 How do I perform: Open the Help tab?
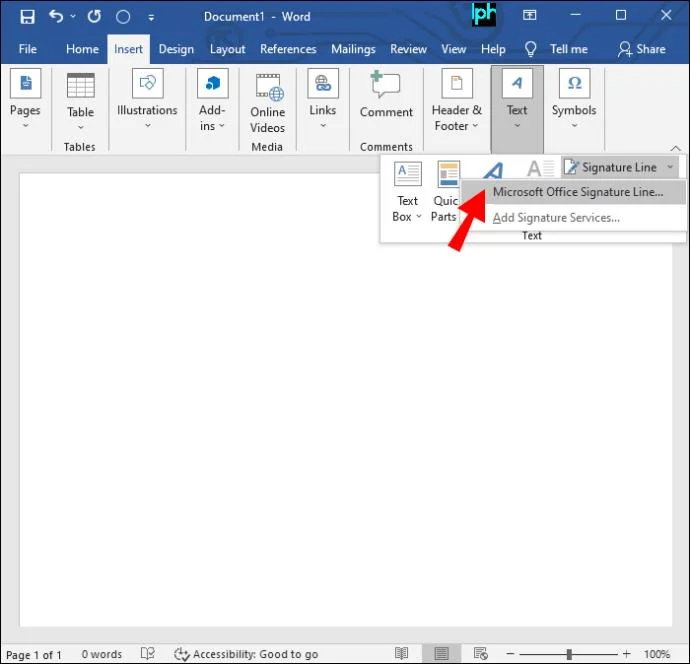tap(493, 49)
